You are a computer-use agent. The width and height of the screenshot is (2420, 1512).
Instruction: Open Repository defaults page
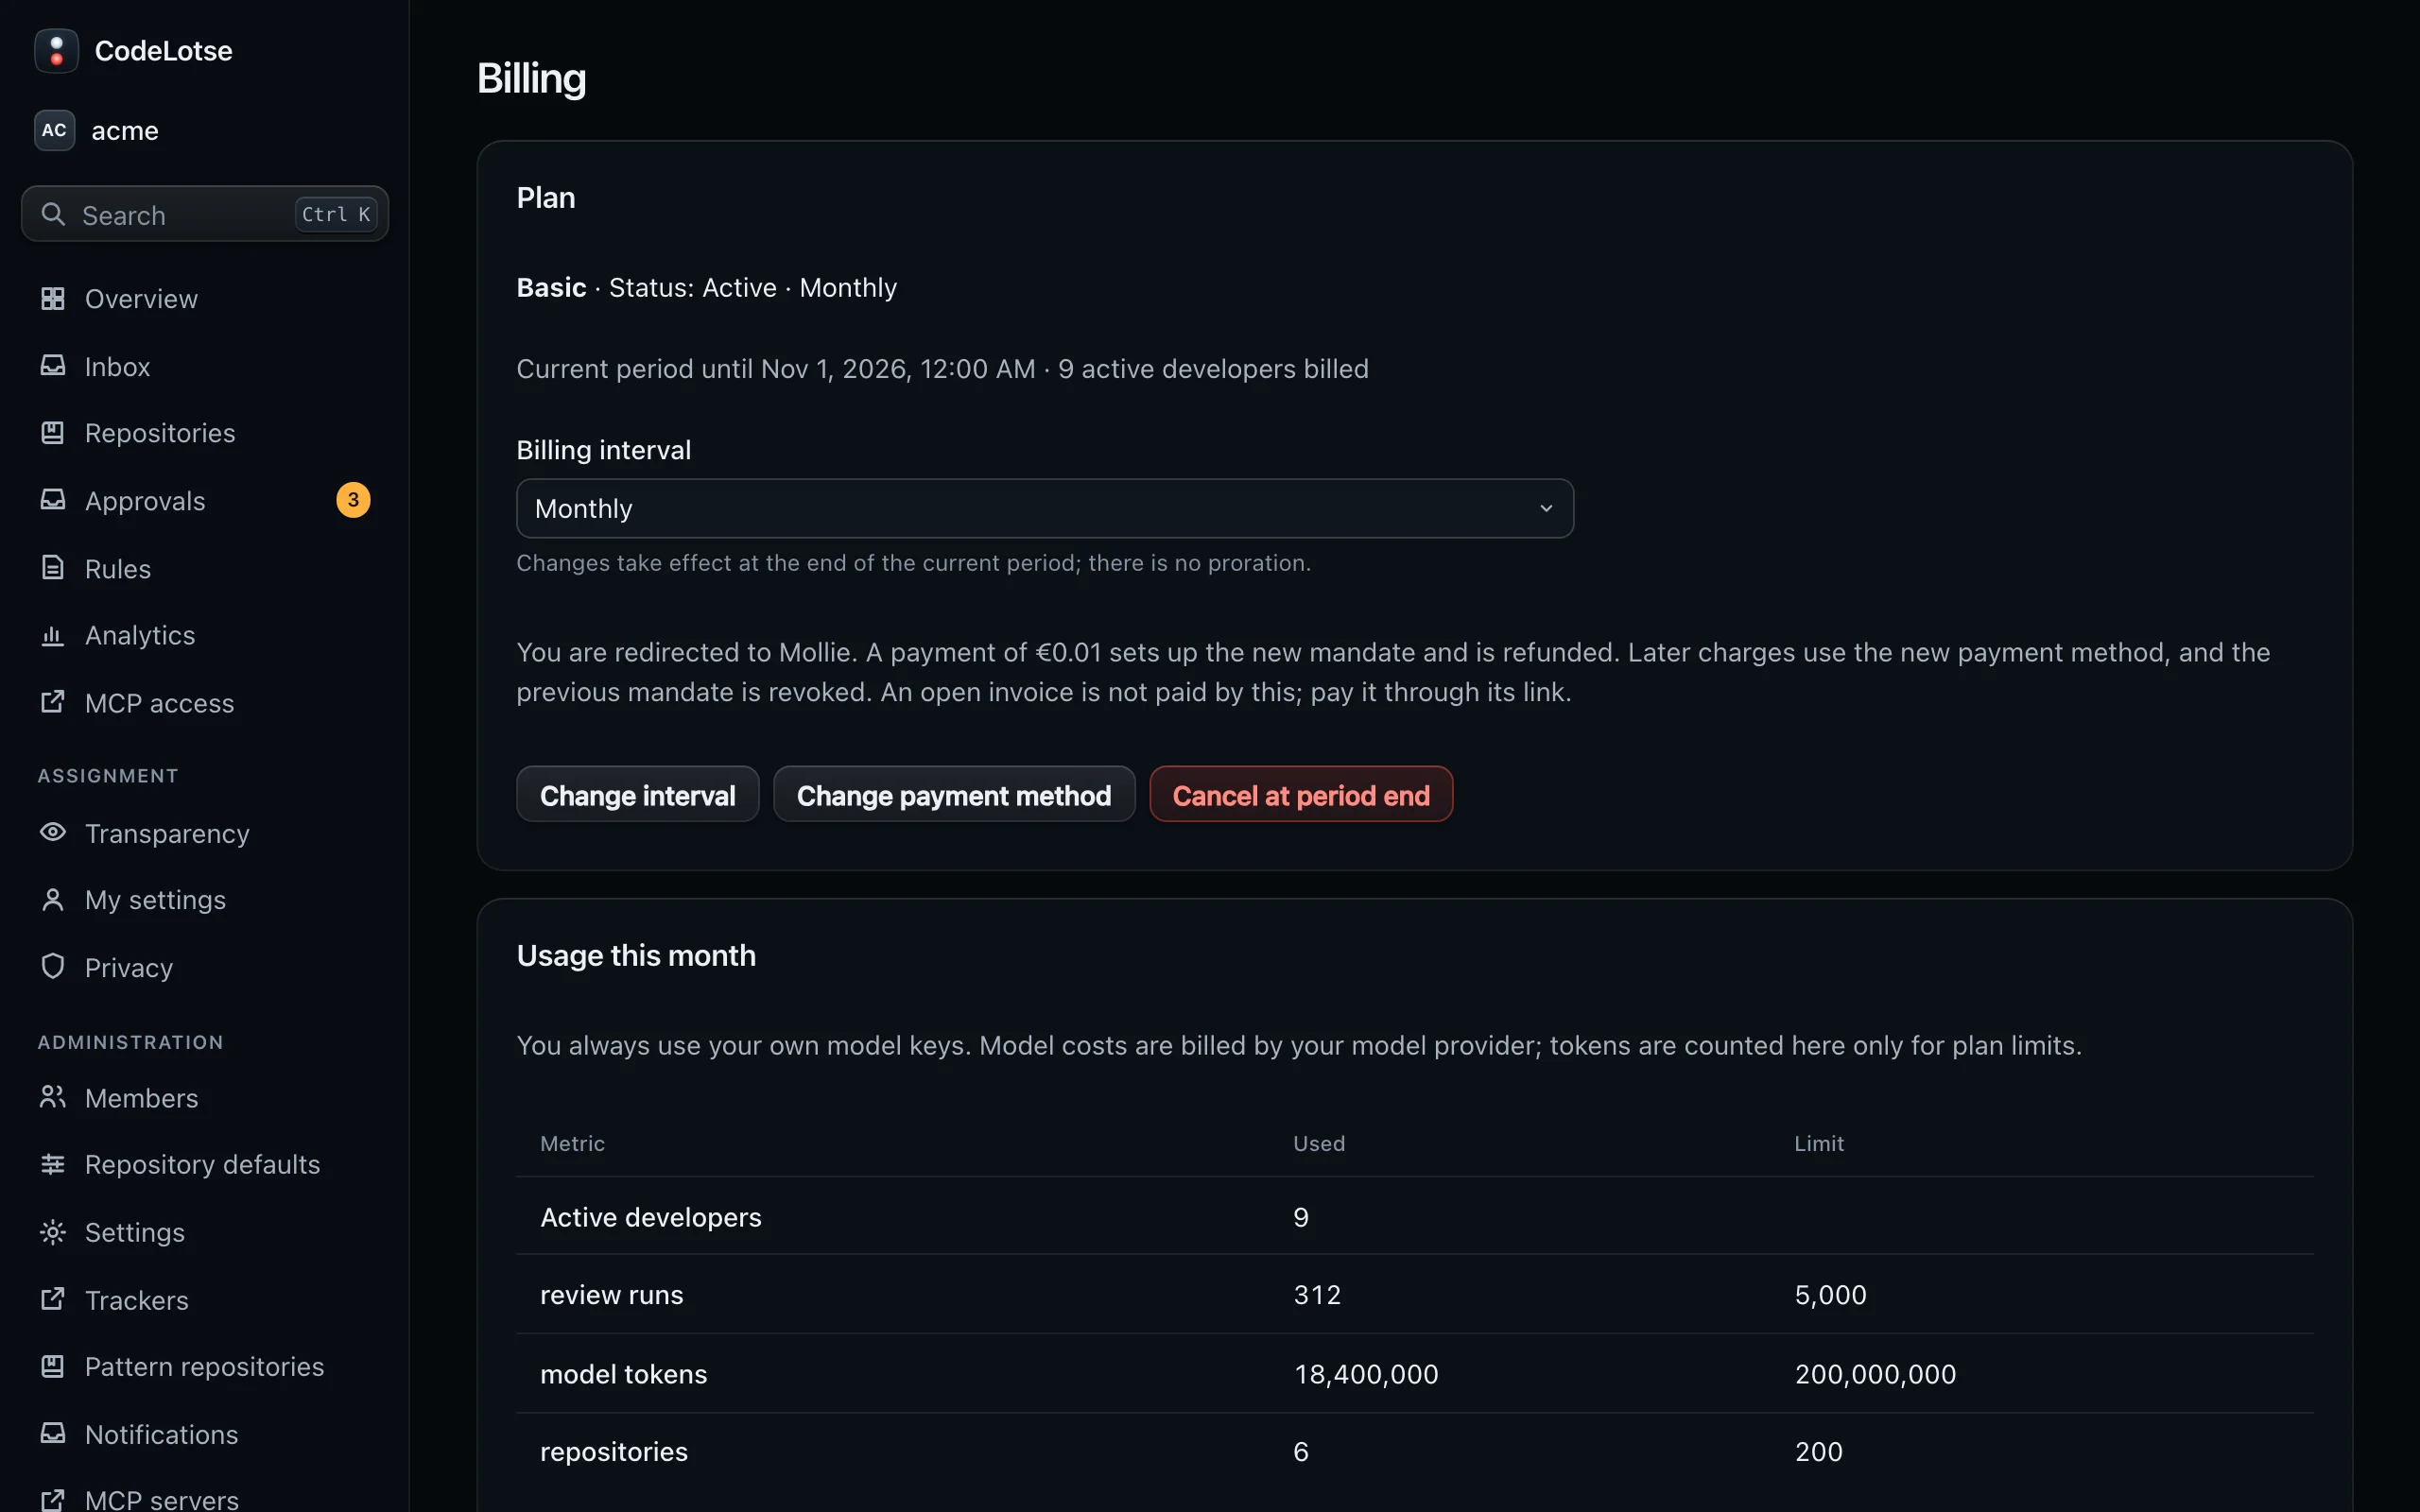coord(205,1164)
